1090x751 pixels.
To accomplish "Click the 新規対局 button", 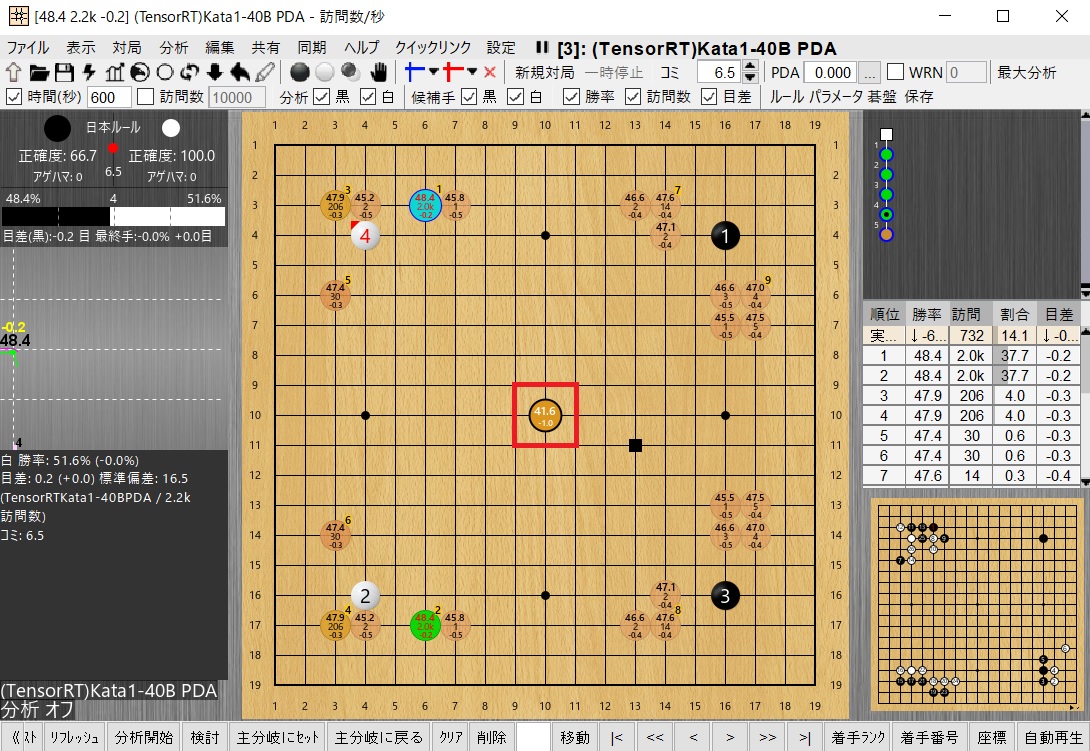I will tap(544, 72).
